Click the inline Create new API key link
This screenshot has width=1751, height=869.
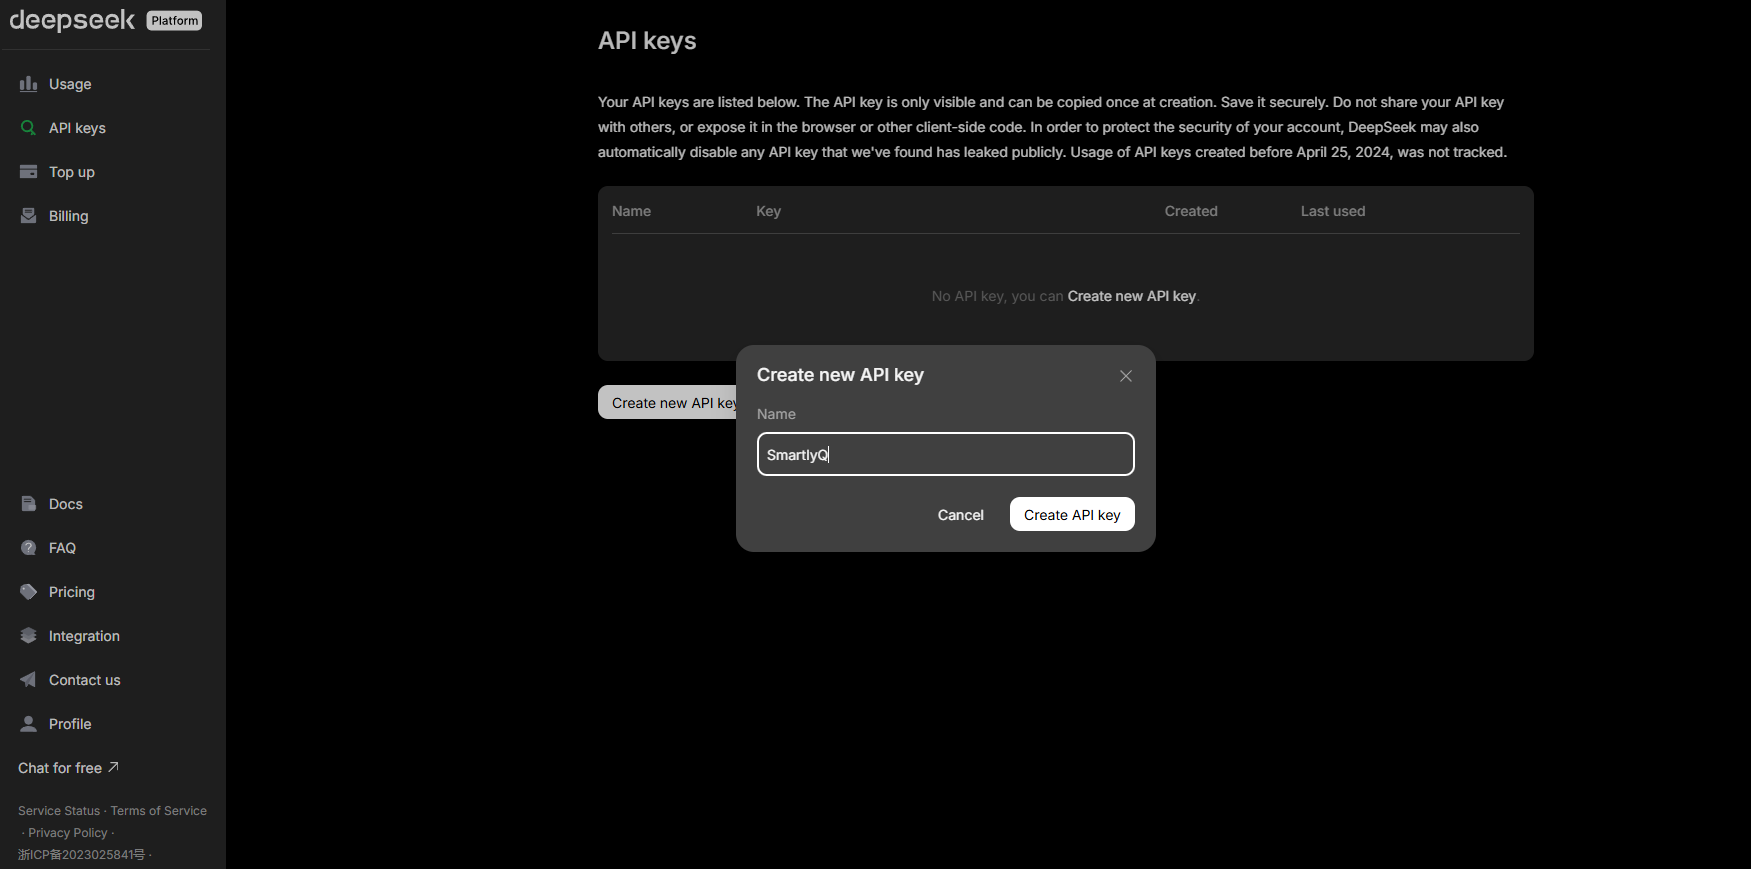click(x=1132, y=296)
